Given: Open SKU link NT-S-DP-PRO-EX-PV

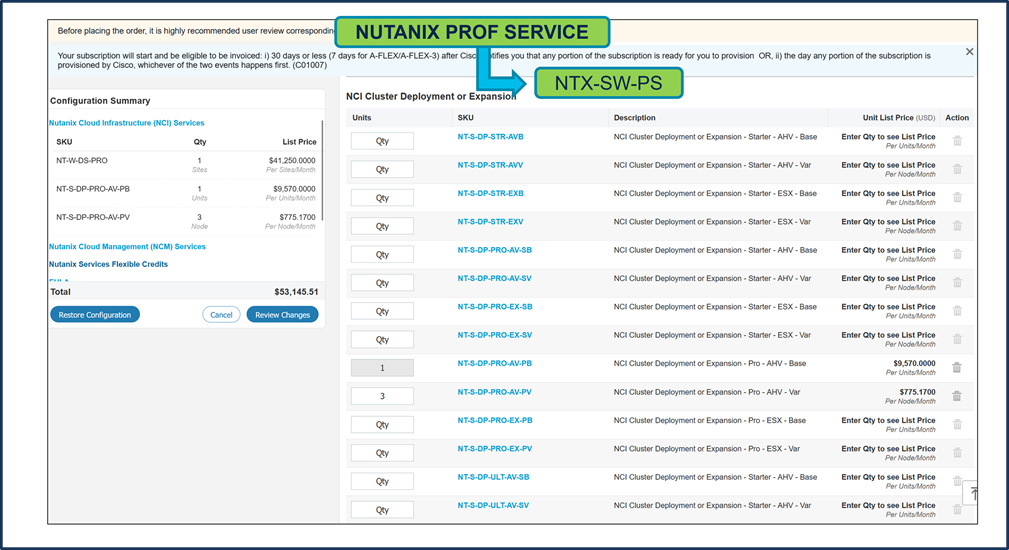Looking at the screenshot, I should pyautogui.click(x=495, y=448).
